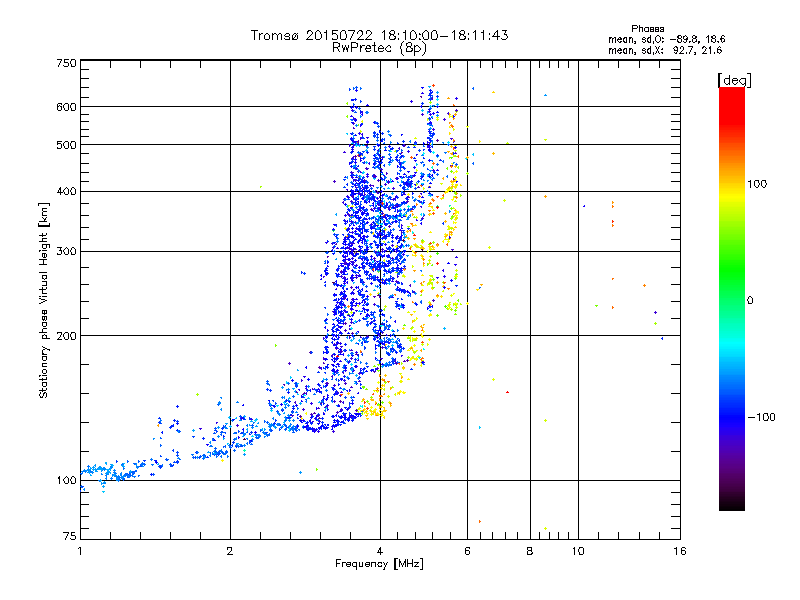Click the colorbar label '0'
The width and height of the screenshot is (800, 600).
[x=750, y=301]
